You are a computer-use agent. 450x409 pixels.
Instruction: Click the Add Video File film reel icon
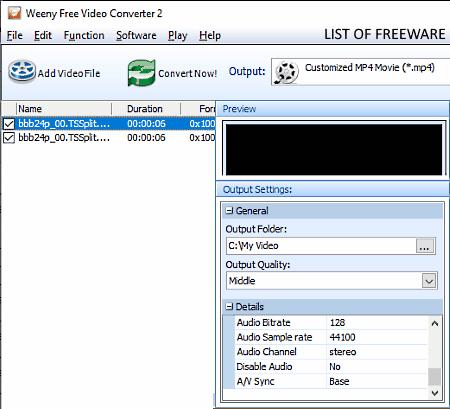coord(22,71)
